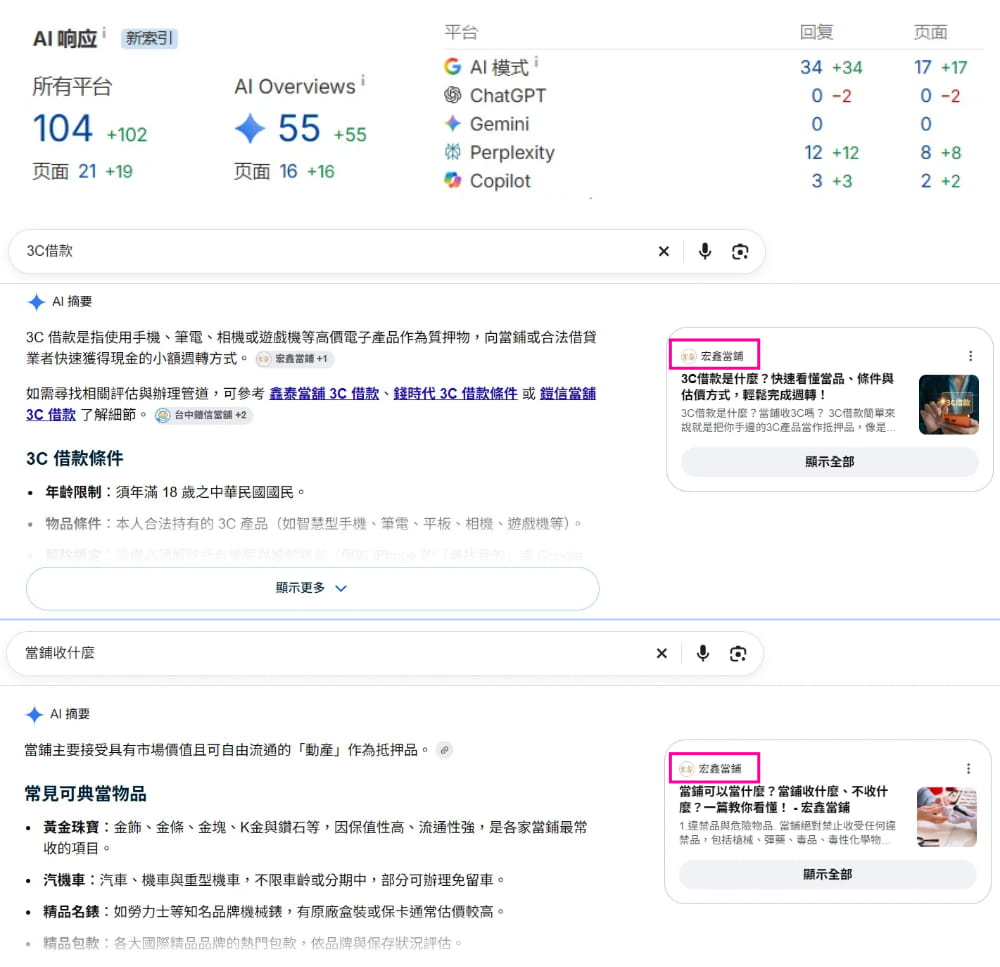Open article title 當鋪可以當什麼？當鋪收什麼
This screenshot has height=967, width=1000.
(783, 799)
